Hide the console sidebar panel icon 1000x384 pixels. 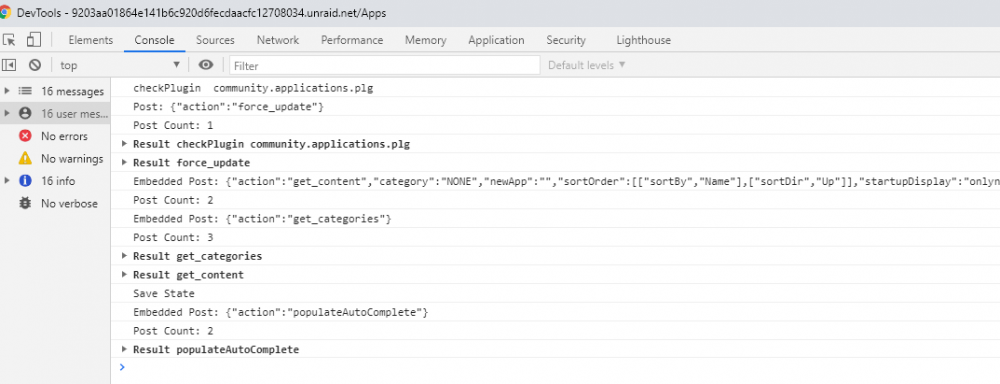click(9, 65)
